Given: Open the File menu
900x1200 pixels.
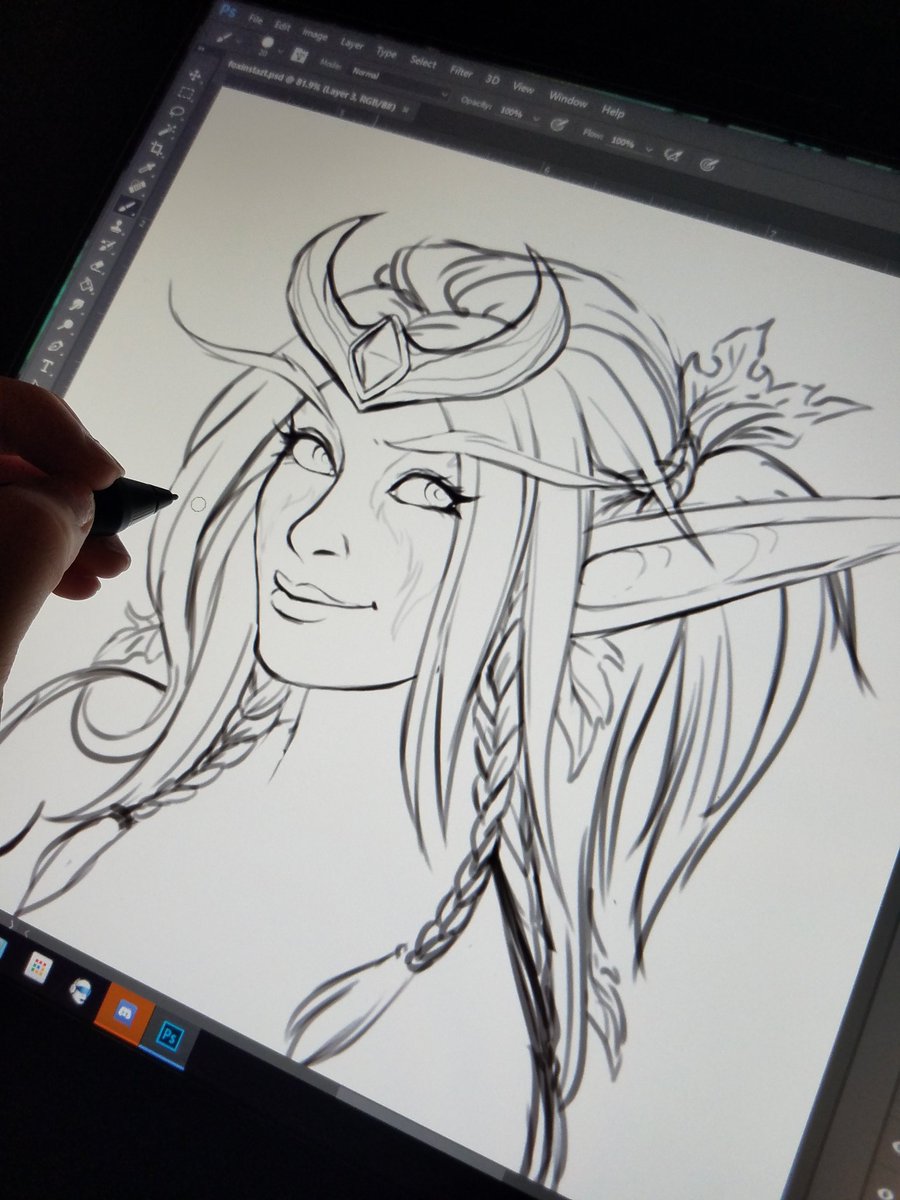Looking at the screenshot, I should pos(255,20).
